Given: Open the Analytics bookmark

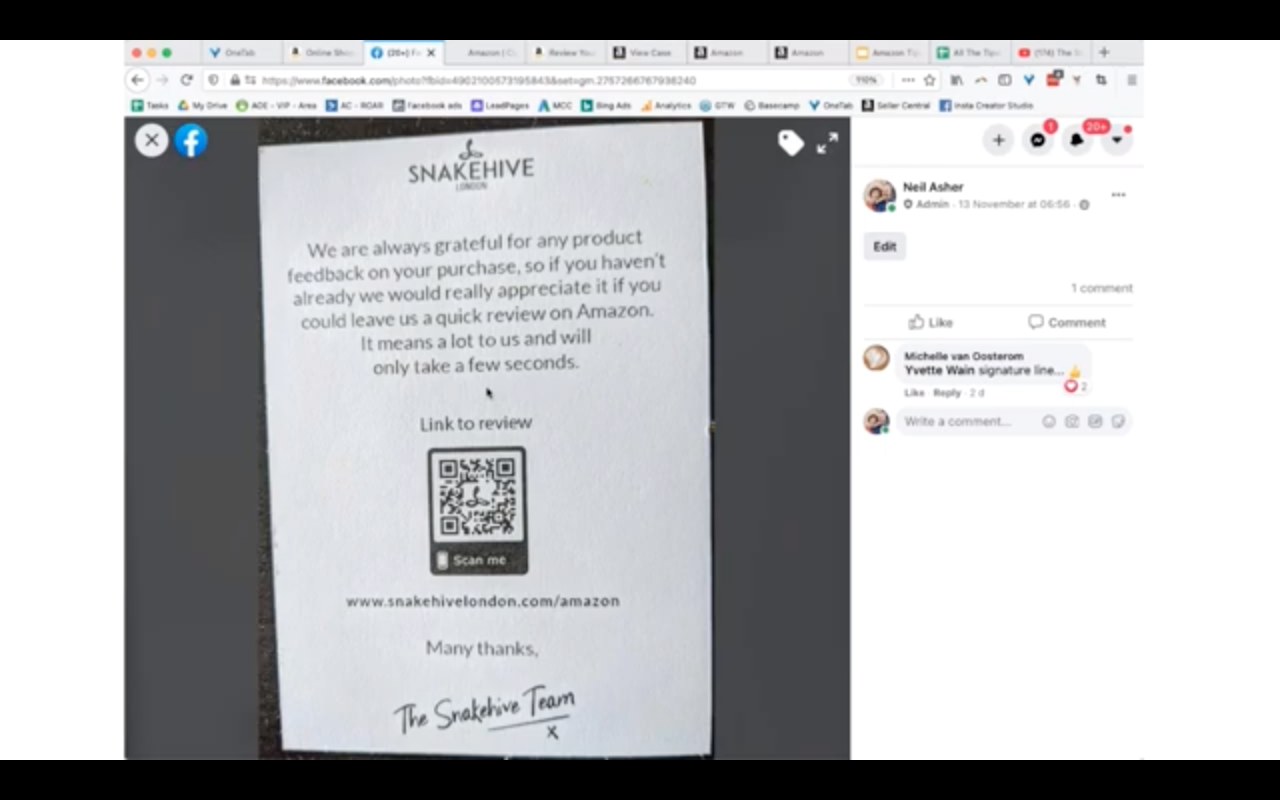Looking at the screenshot, I should click(x=666, y=105).
